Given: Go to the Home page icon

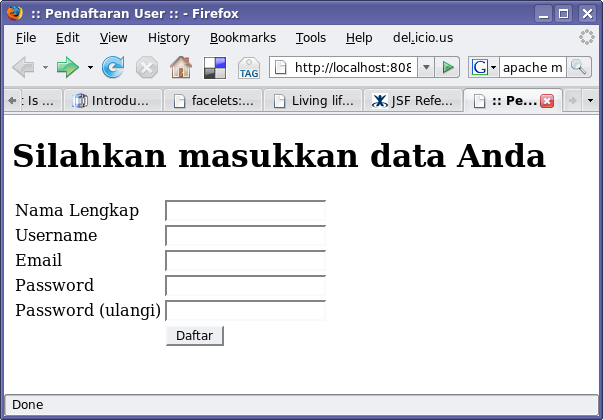Looking at the screenshot, I should click(180, 67).
